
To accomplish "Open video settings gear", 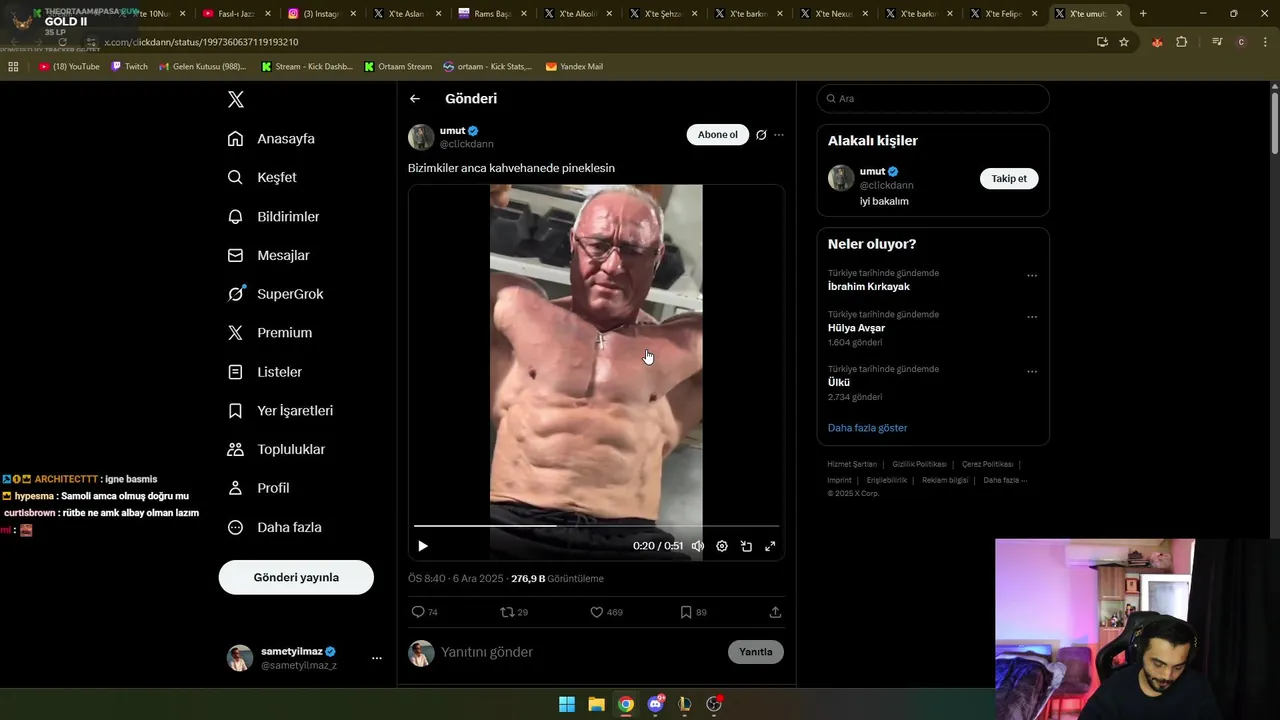I will (722, 546).
